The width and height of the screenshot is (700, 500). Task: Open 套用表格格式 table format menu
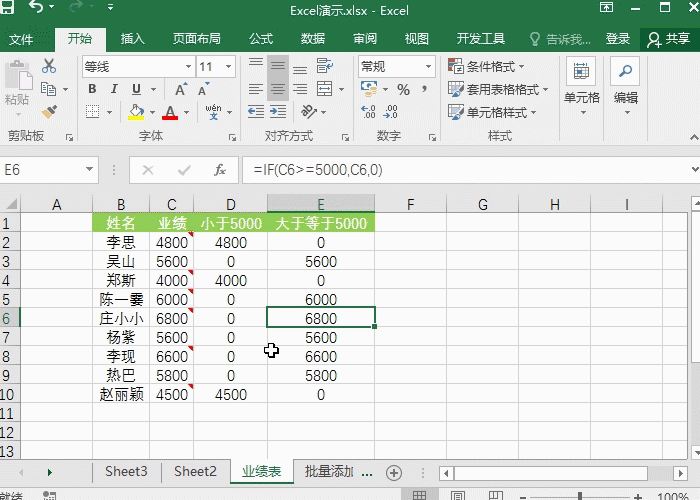498,89
